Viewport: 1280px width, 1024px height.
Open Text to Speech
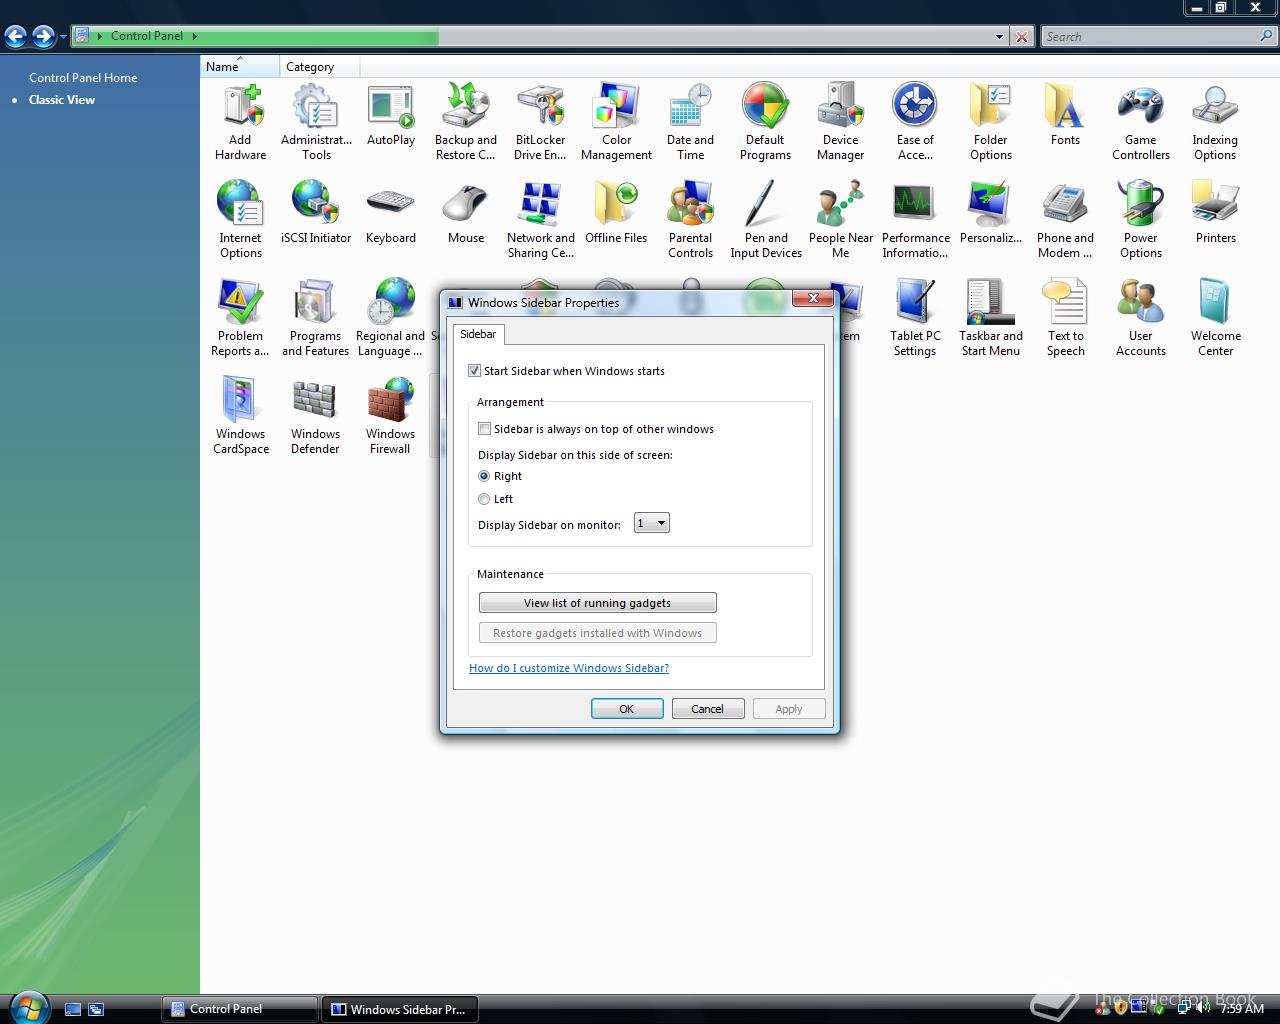pyautogui.click(x=1065, y=318)
